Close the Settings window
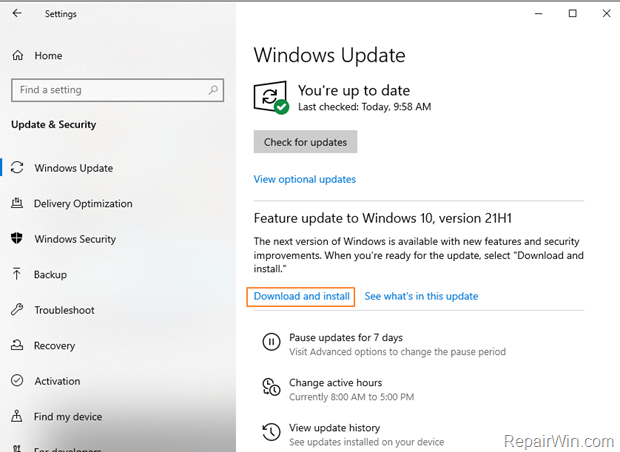Viewport: 620px width, 452px height. (x=606, y=13)
